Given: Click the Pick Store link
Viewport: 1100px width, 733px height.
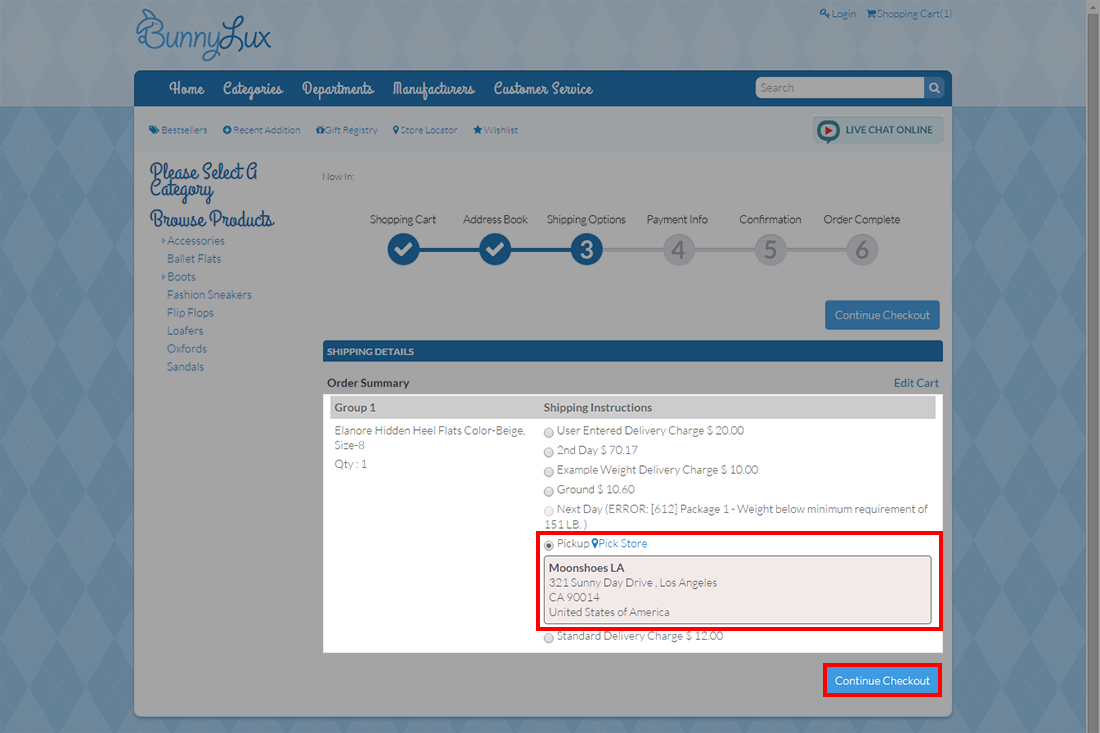Looking at the screenshot, I should [x=622, y=543].
